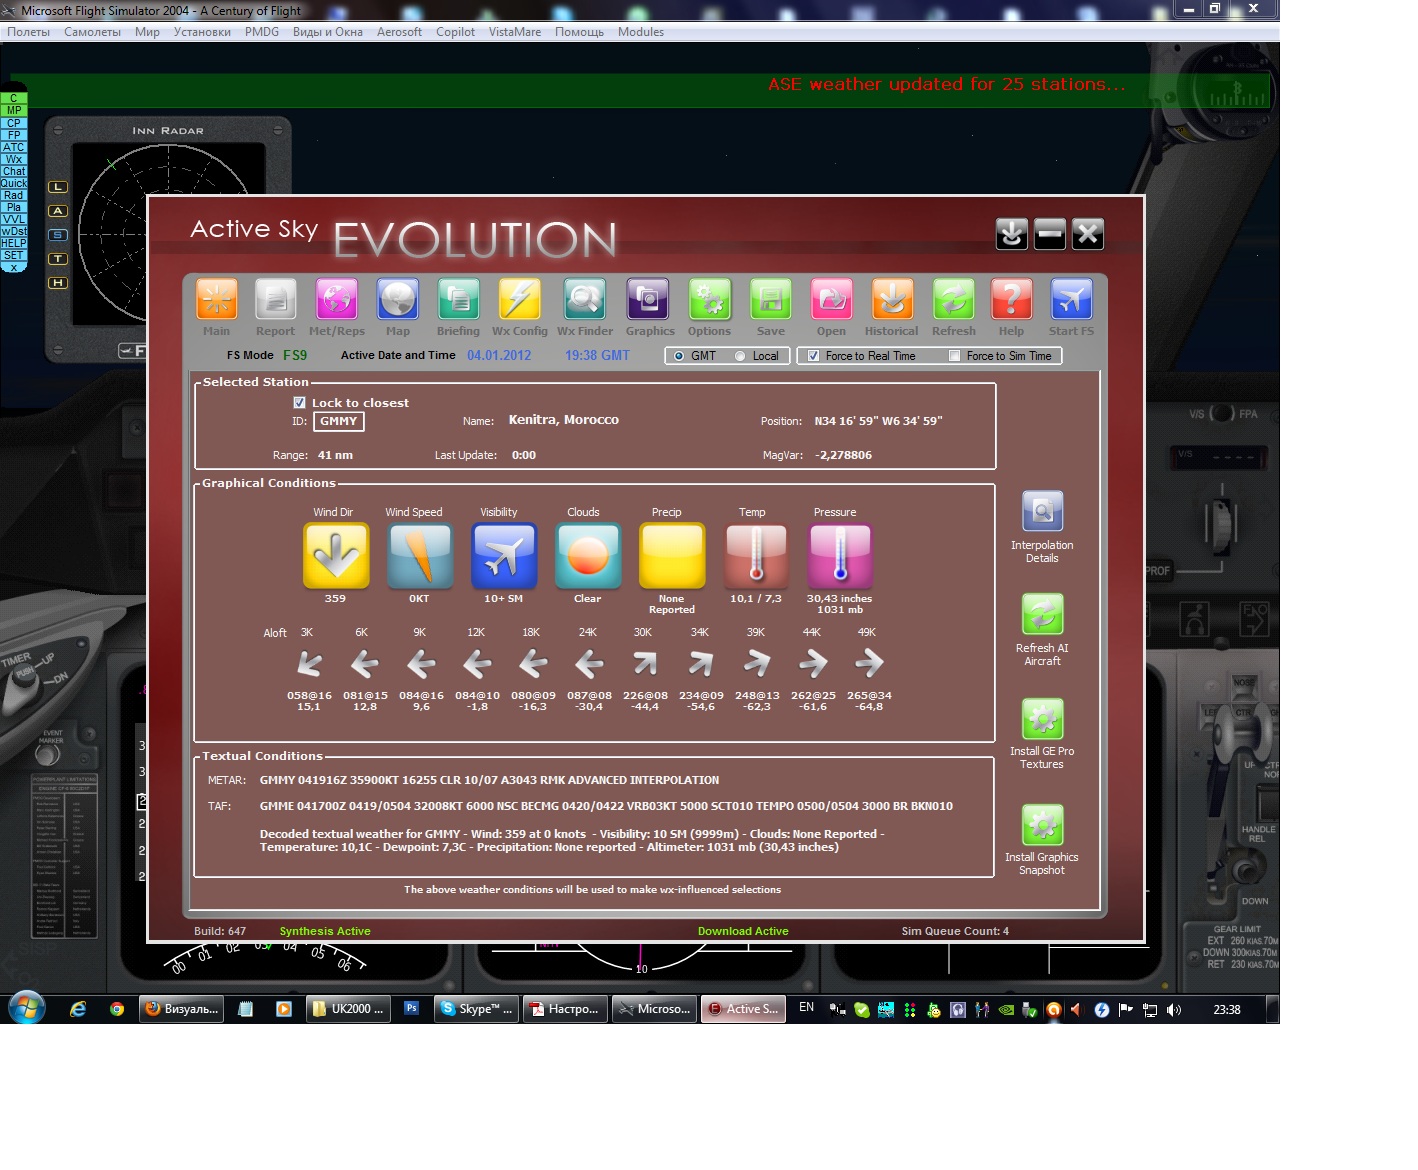Click the Wx button in left sidebar

14,159
